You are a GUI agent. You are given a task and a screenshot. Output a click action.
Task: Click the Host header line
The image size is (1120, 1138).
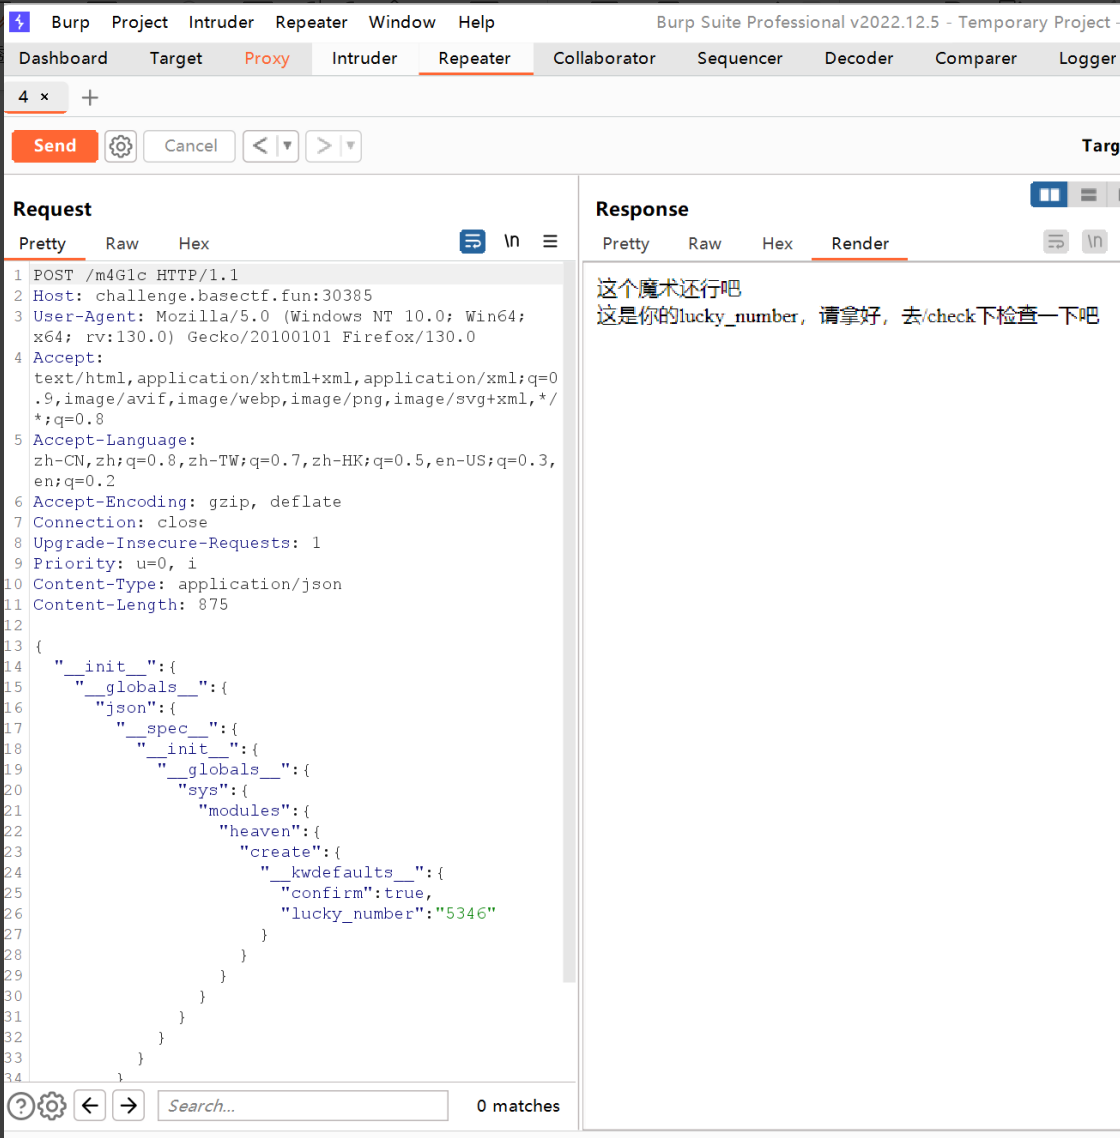coord(203,295)
